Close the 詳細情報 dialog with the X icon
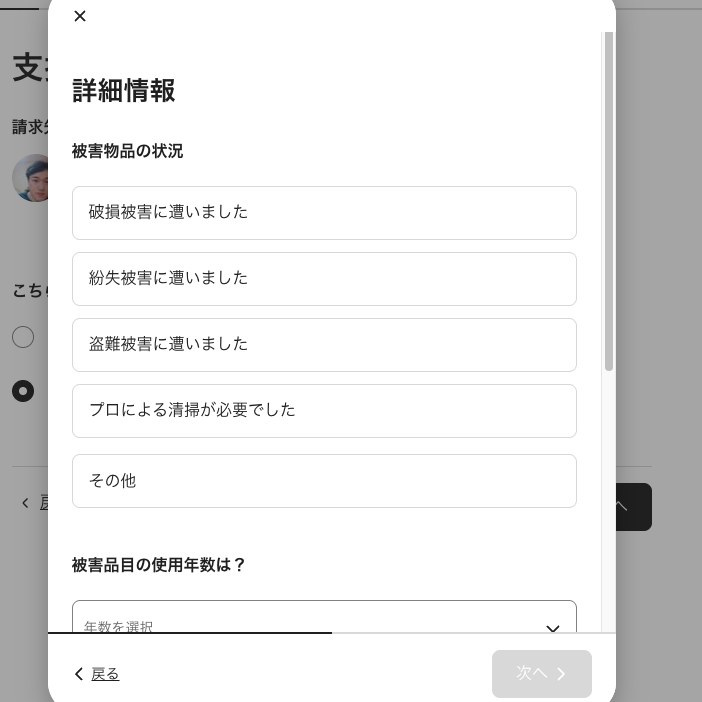 click(x=80, y=16)
